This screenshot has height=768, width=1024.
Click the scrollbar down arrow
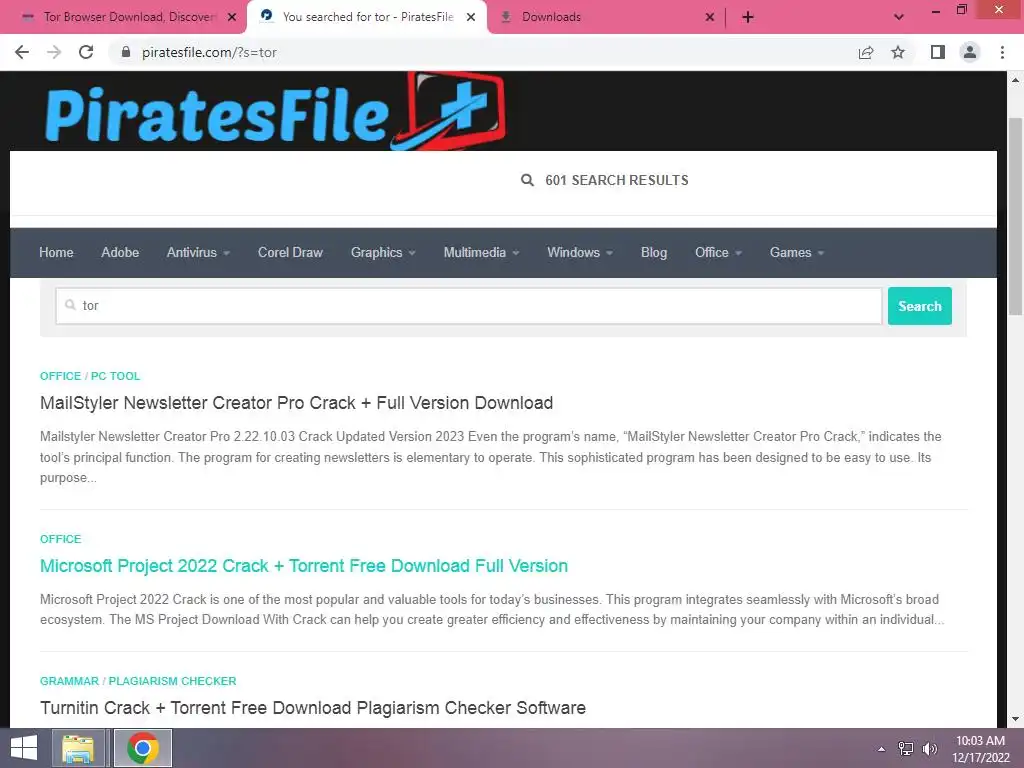point(1015,719)
